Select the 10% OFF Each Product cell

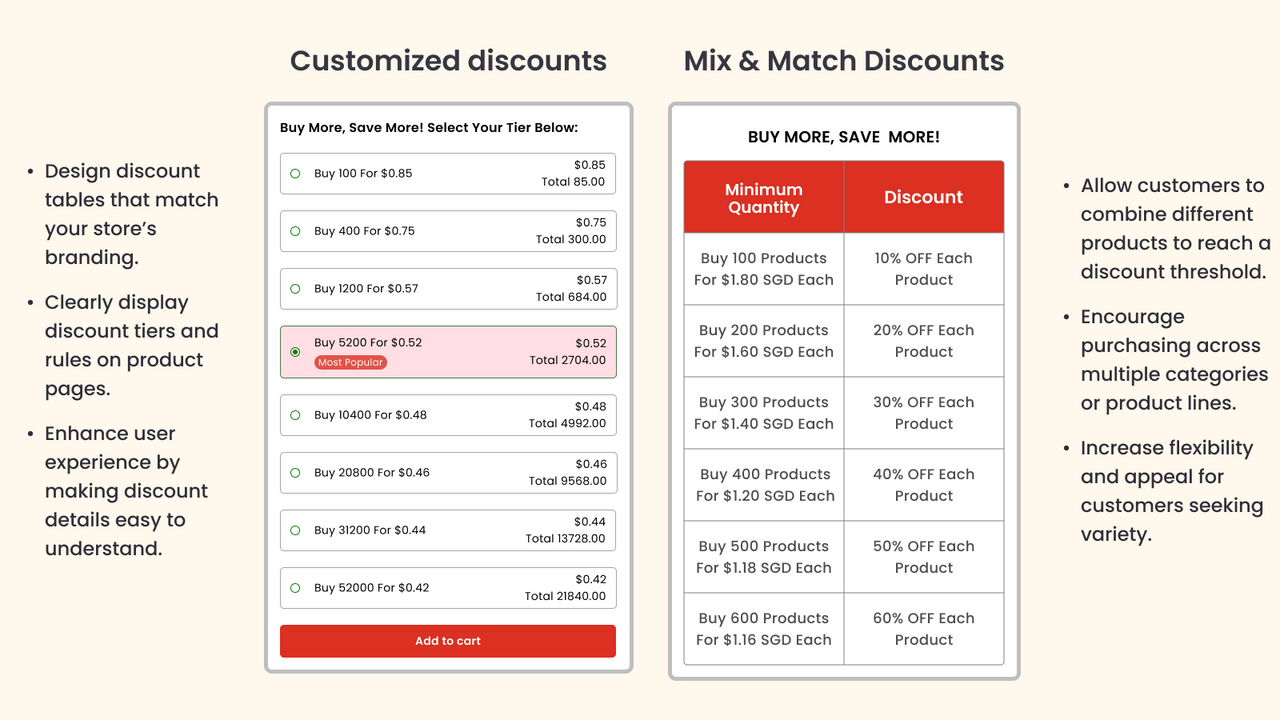[923, 268]
